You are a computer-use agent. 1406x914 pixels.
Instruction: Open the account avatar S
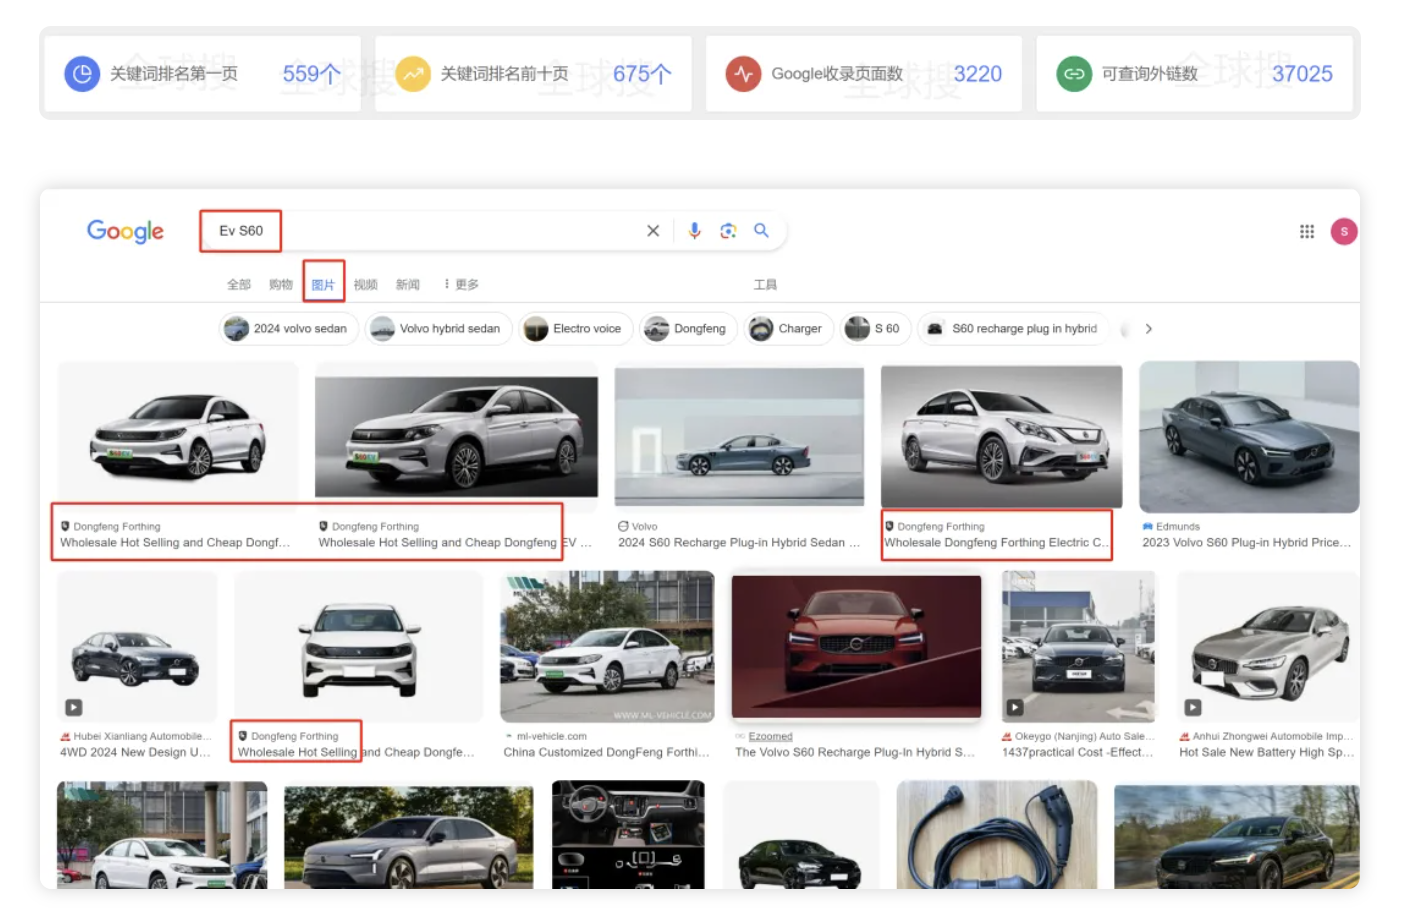(1344, 231)
